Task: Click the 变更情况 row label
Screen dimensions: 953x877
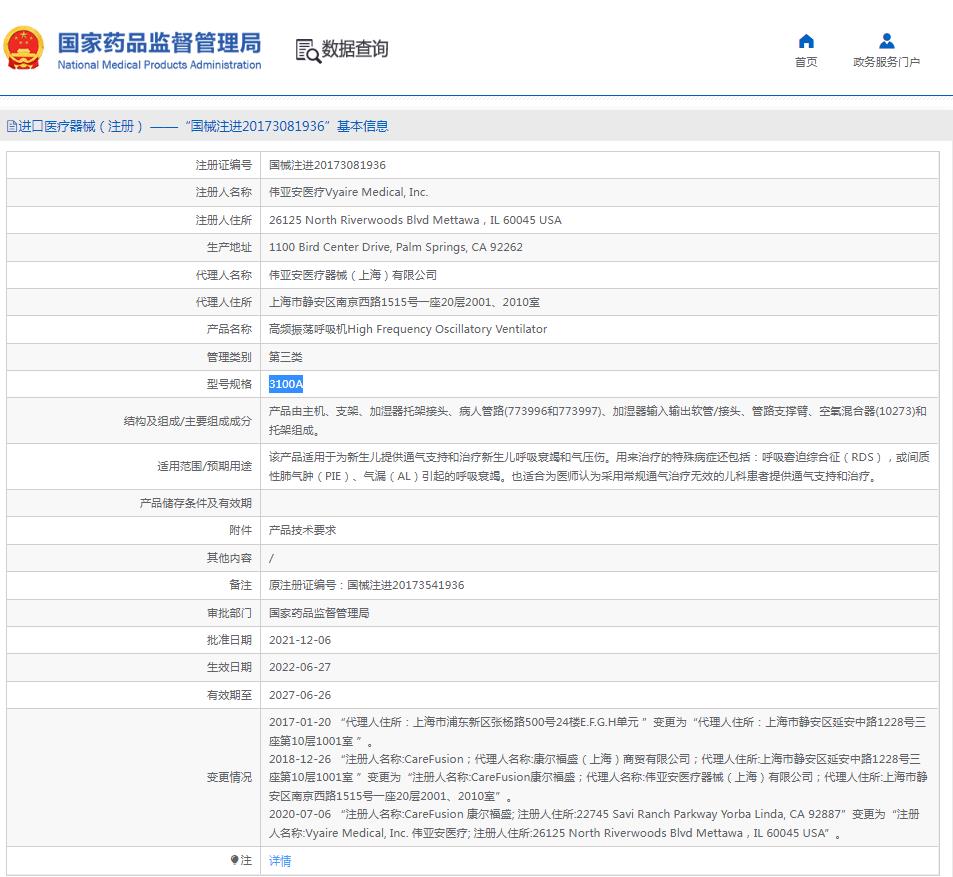Action: (x=229, y=777)
